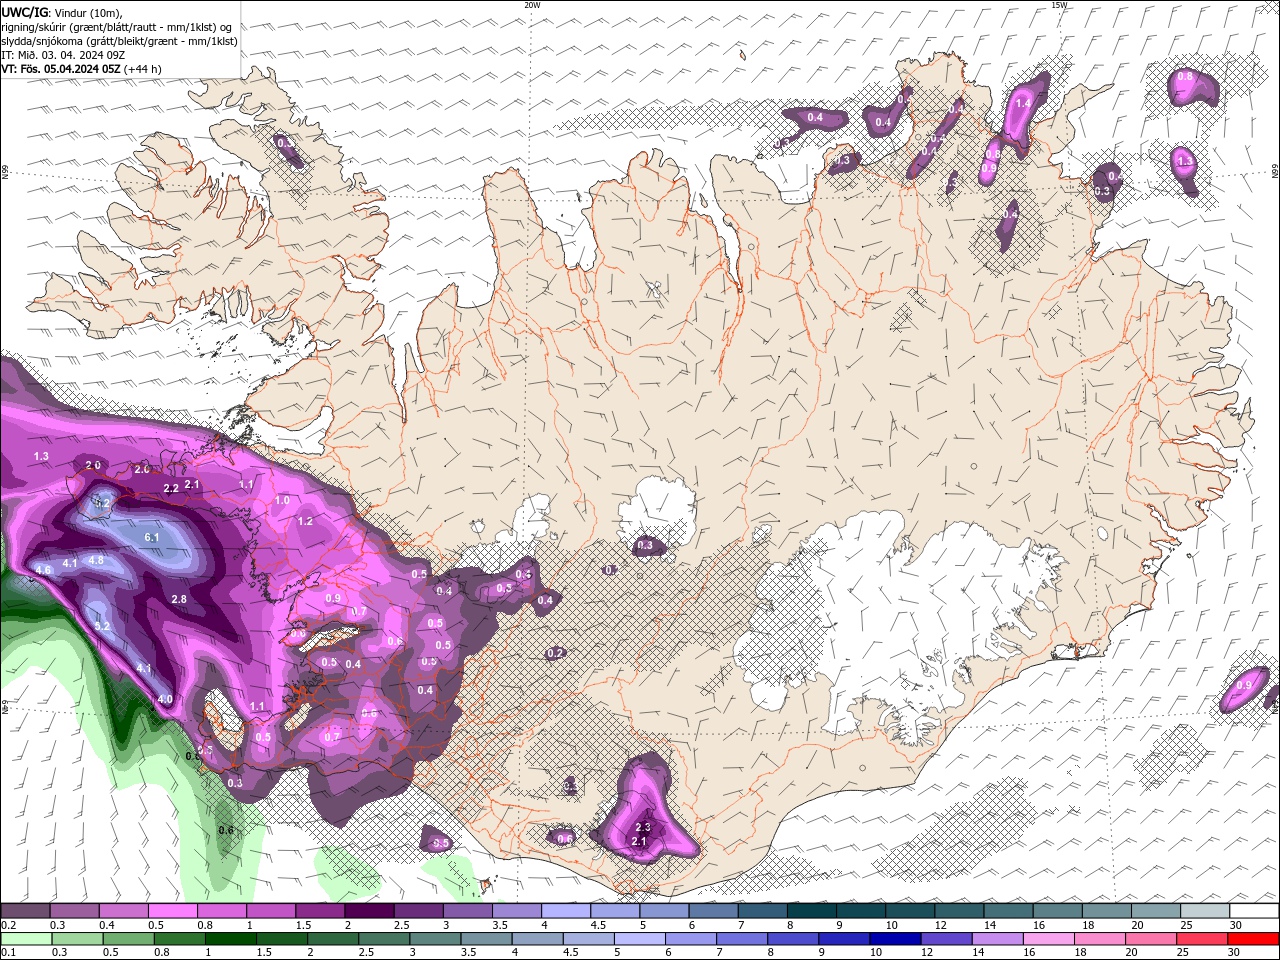Select the 4.6 value near the west edge

point(43,571)
